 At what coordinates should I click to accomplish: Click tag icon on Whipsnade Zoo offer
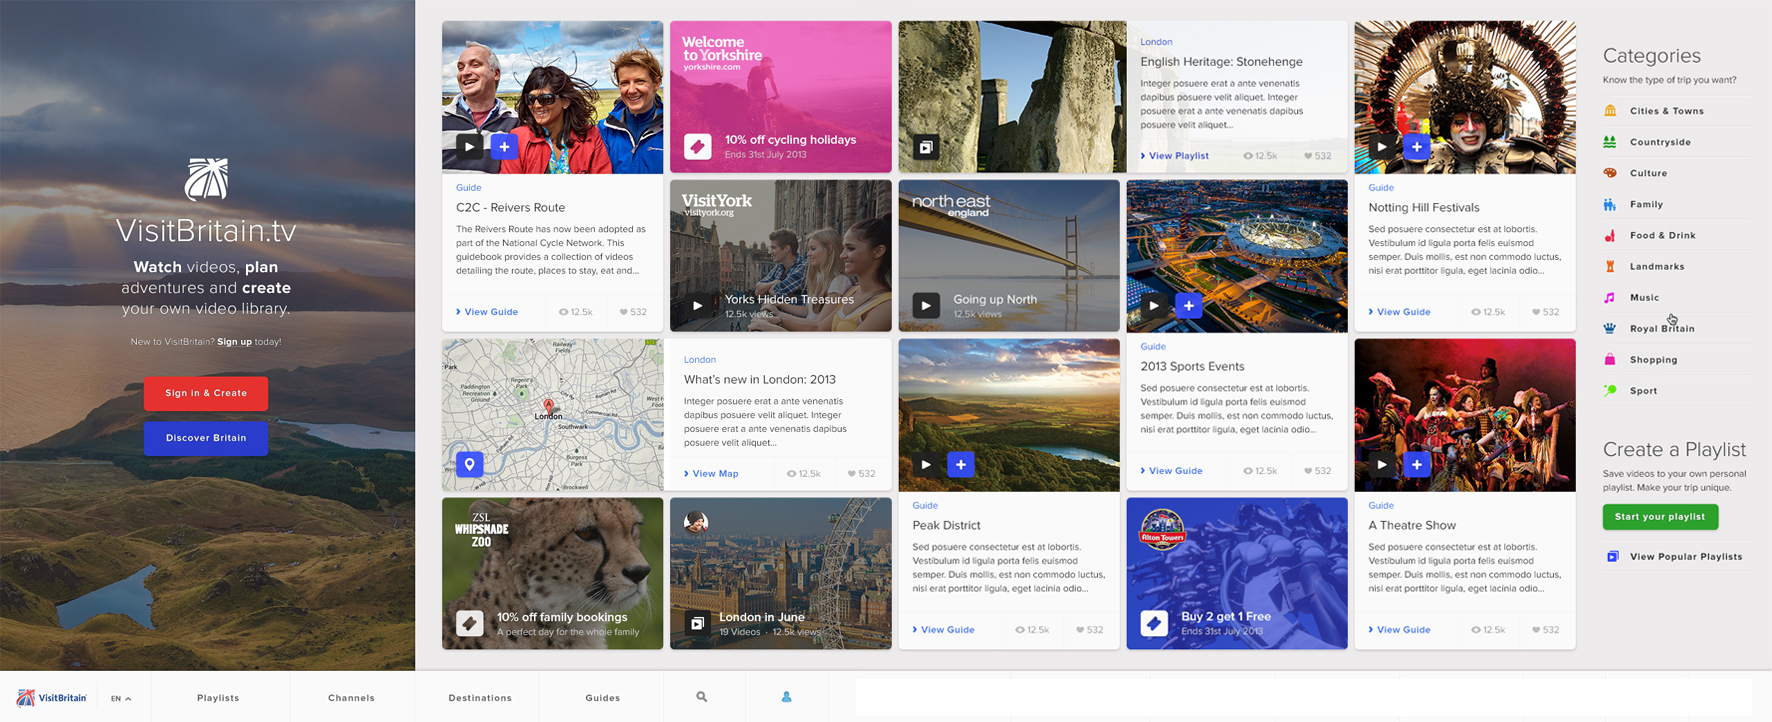[470, 623]
